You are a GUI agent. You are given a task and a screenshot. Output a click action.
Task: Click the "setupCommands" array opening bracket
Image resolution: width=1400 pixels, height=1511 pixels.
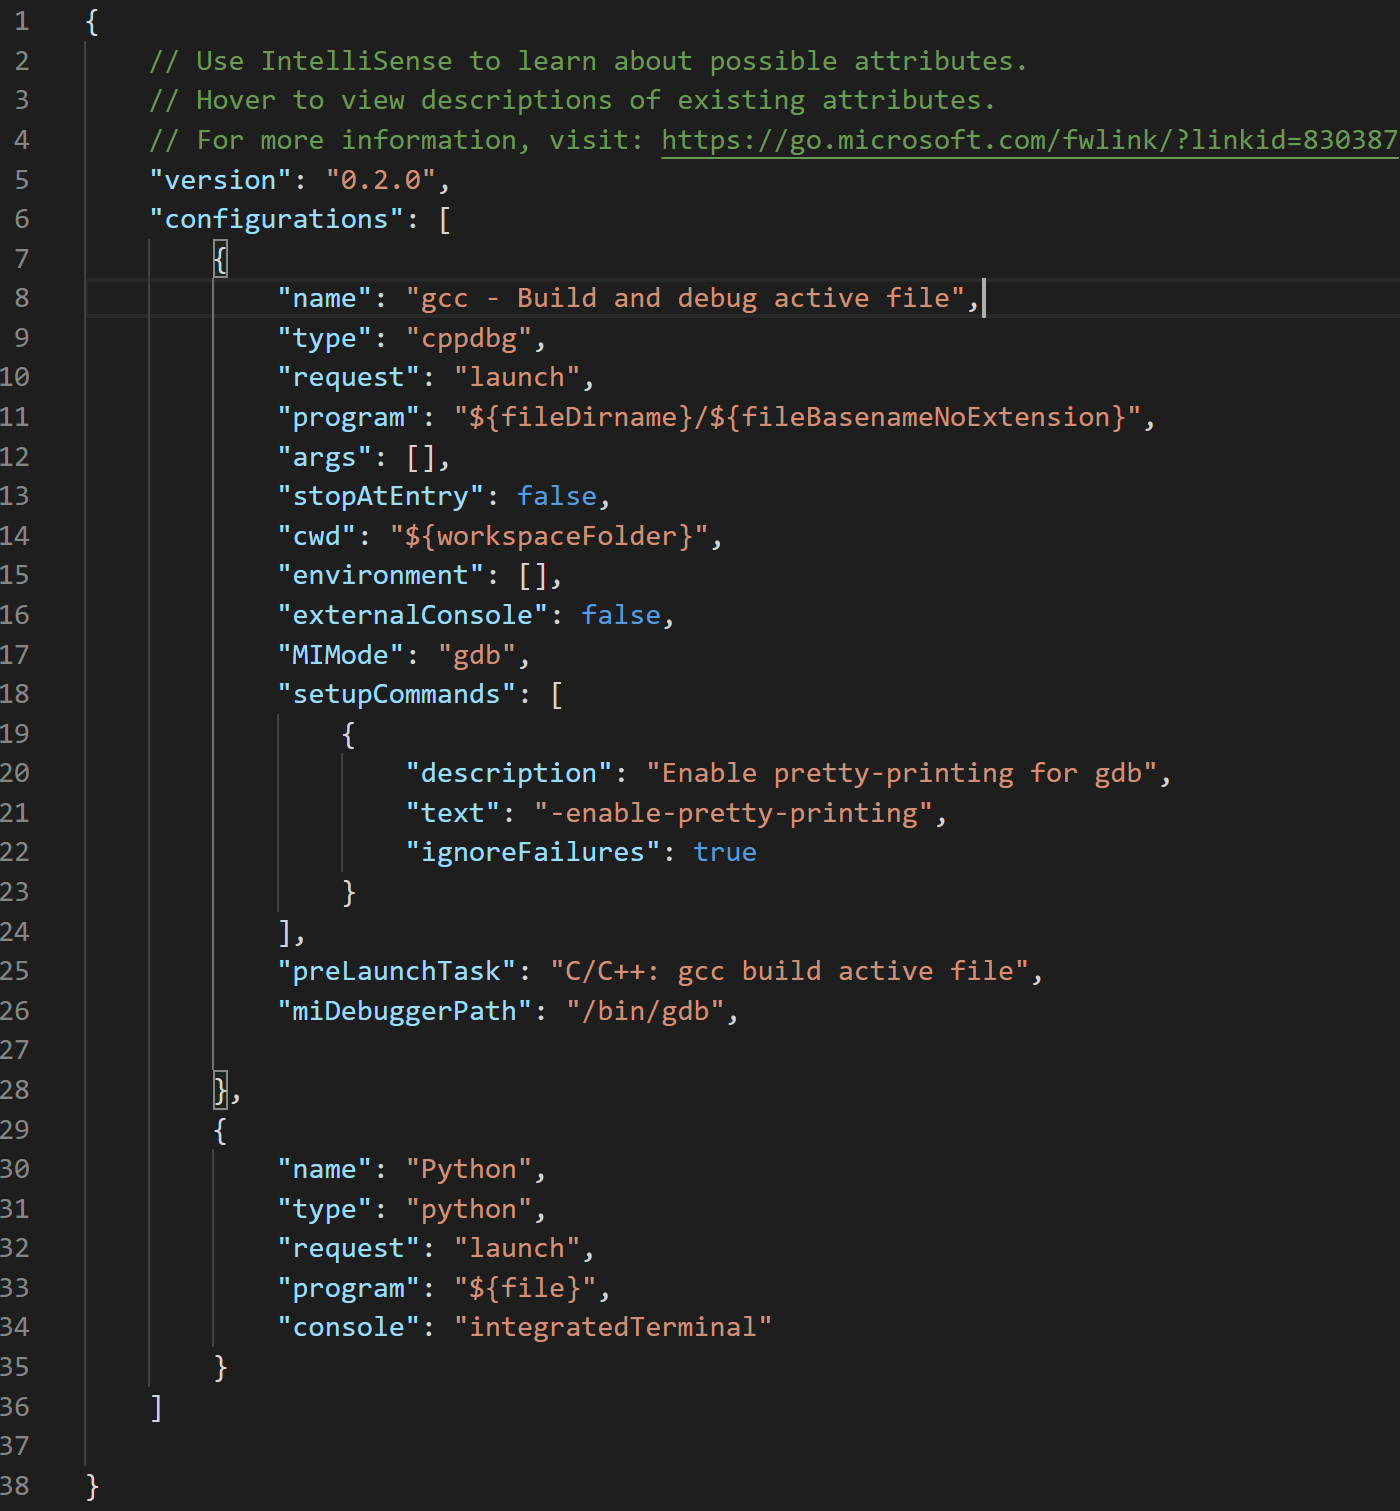(x=556, y=693)
